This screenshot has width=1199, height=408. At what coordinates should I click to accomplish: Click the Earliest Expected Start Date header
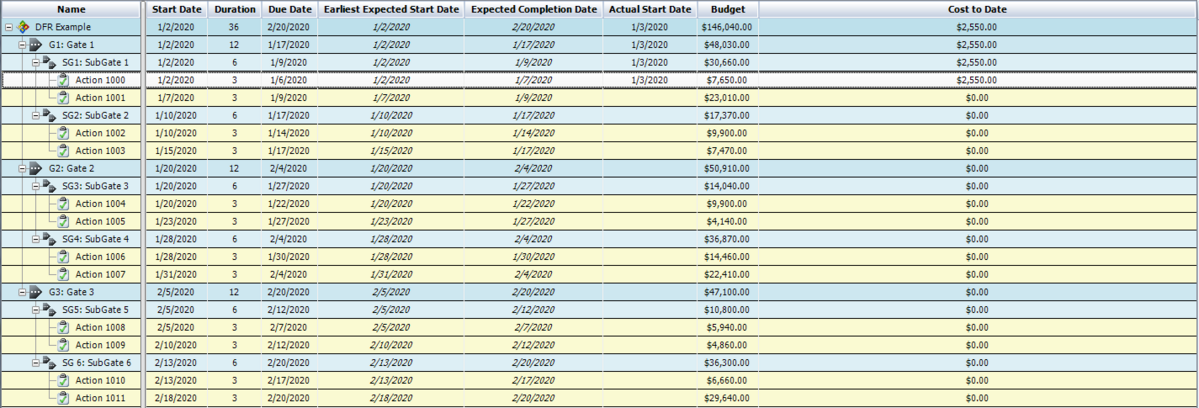tap(392, 9)
